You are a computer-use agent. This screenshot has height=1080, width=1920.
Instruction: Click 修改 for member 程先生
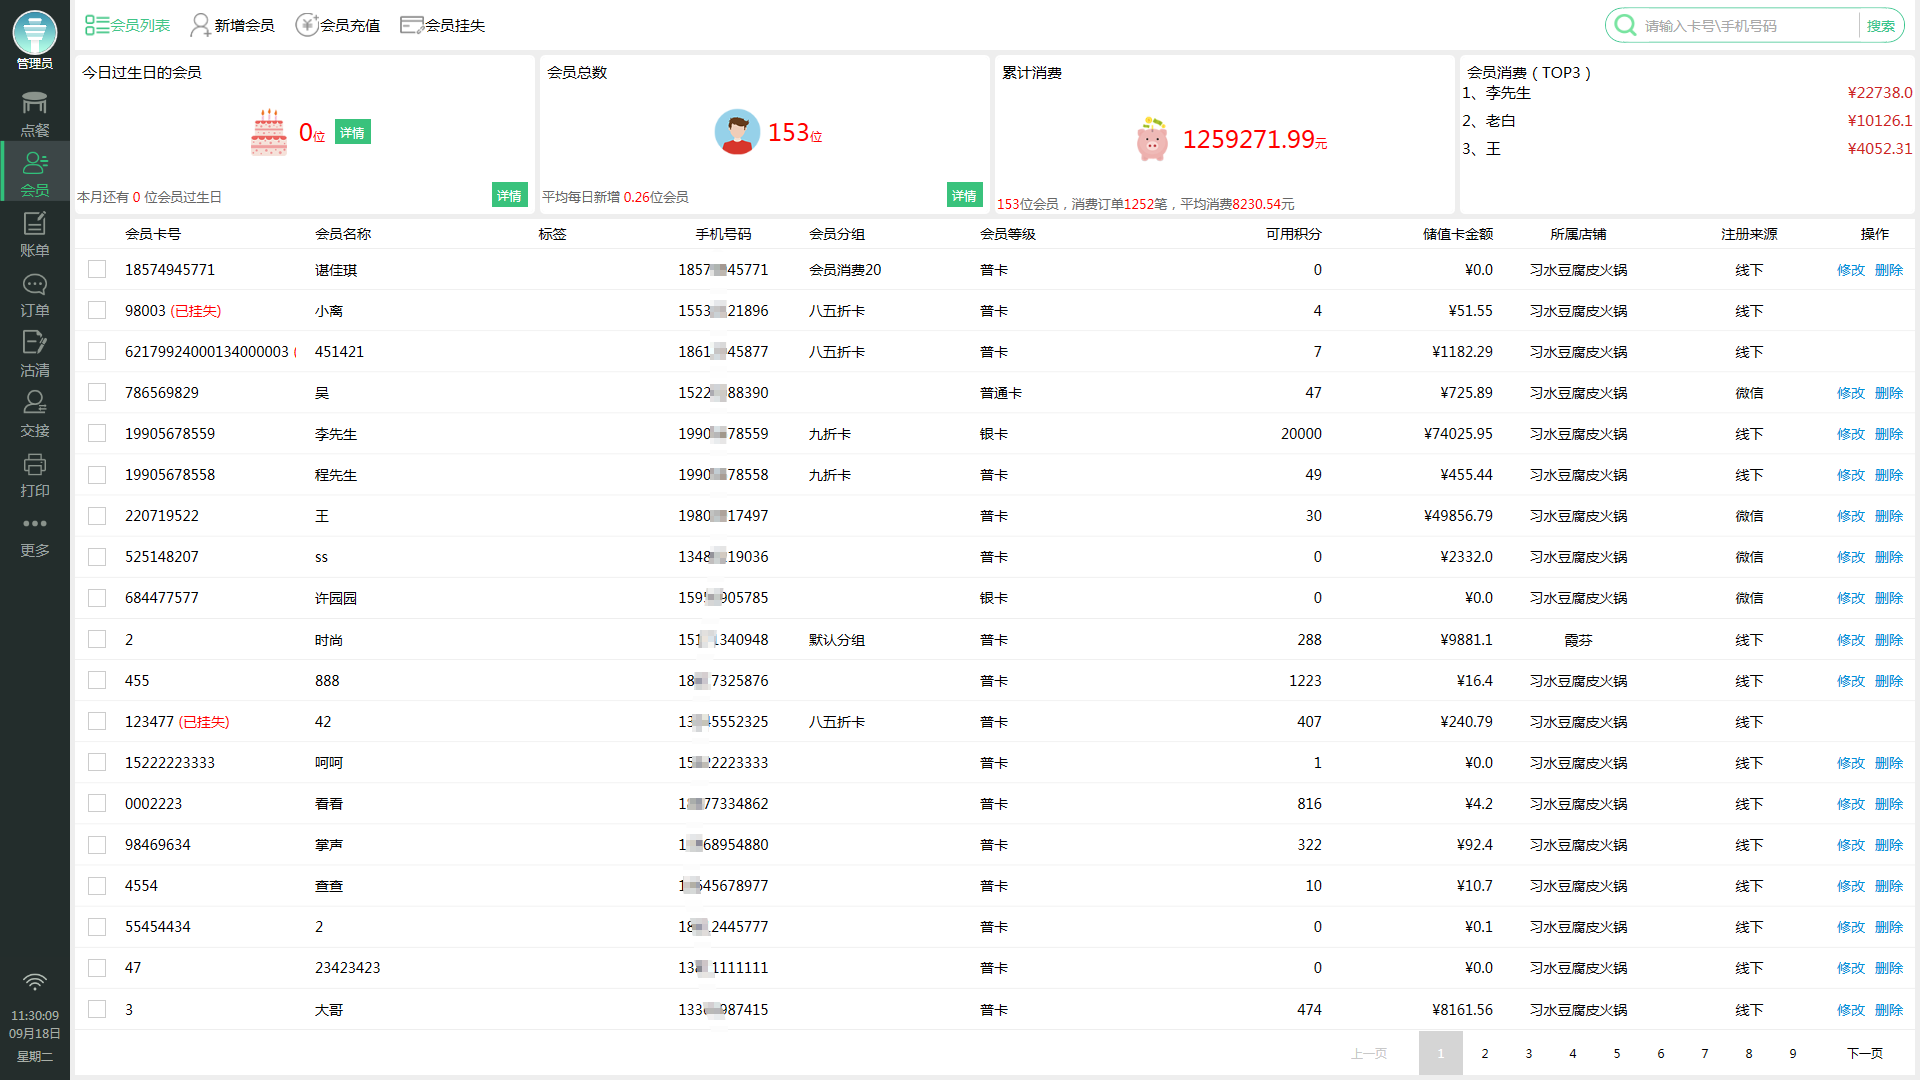point(1850,475)
